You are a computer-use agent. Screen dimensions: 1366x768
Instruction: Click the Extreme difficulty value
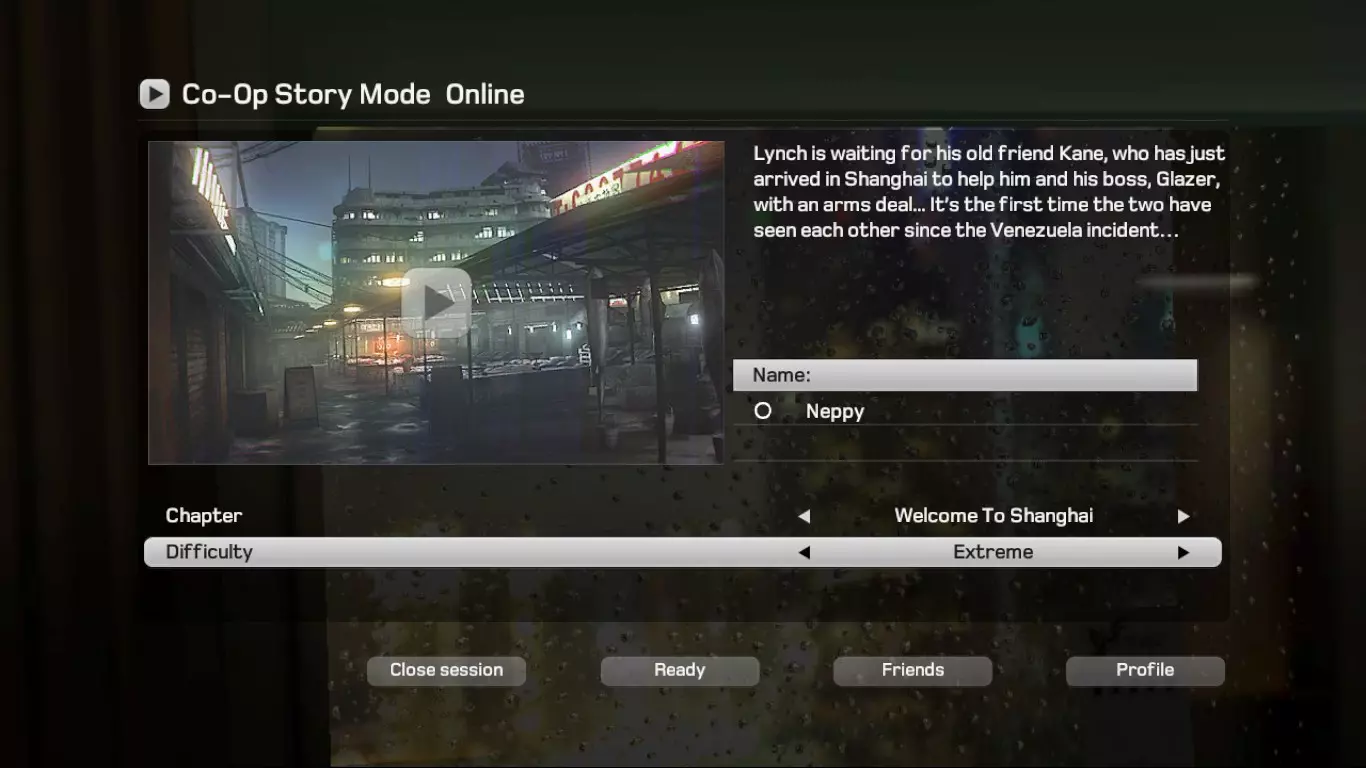(993, 552)
